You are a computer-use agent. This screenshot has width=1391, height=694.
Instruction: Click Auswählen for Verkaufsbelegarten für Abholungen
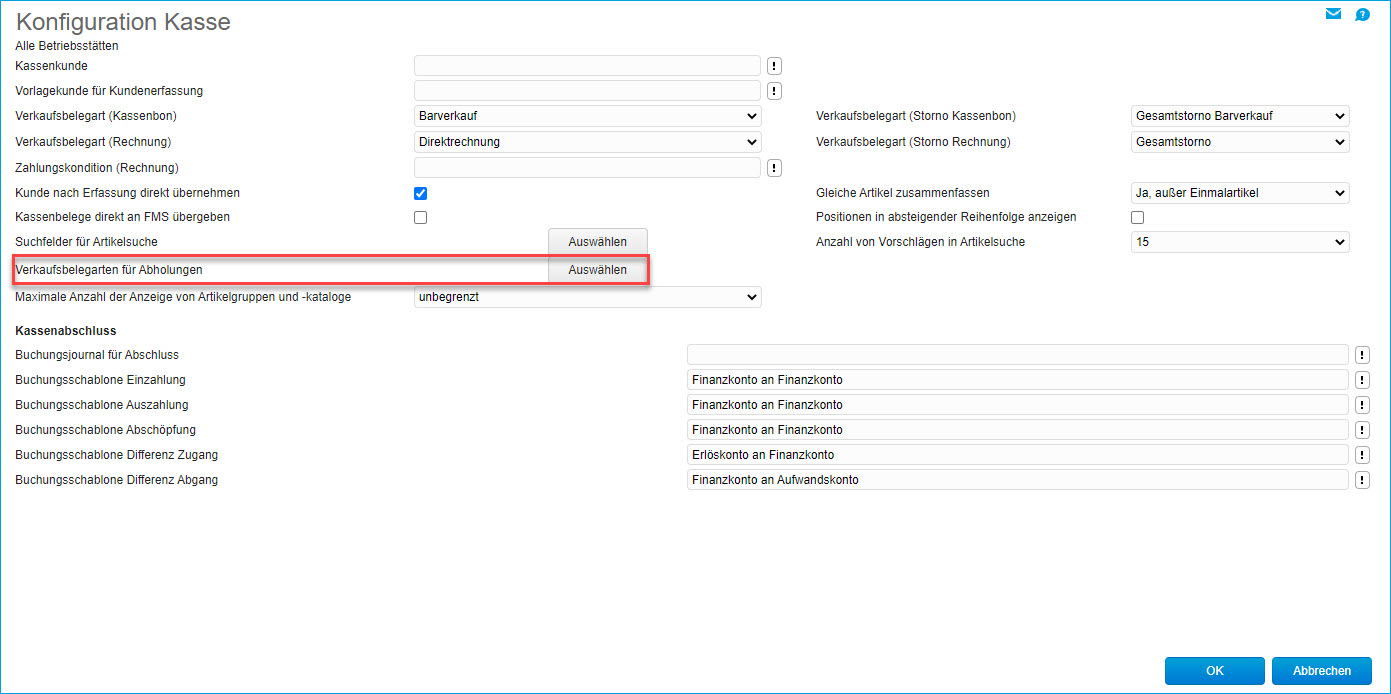click(598, 270)
